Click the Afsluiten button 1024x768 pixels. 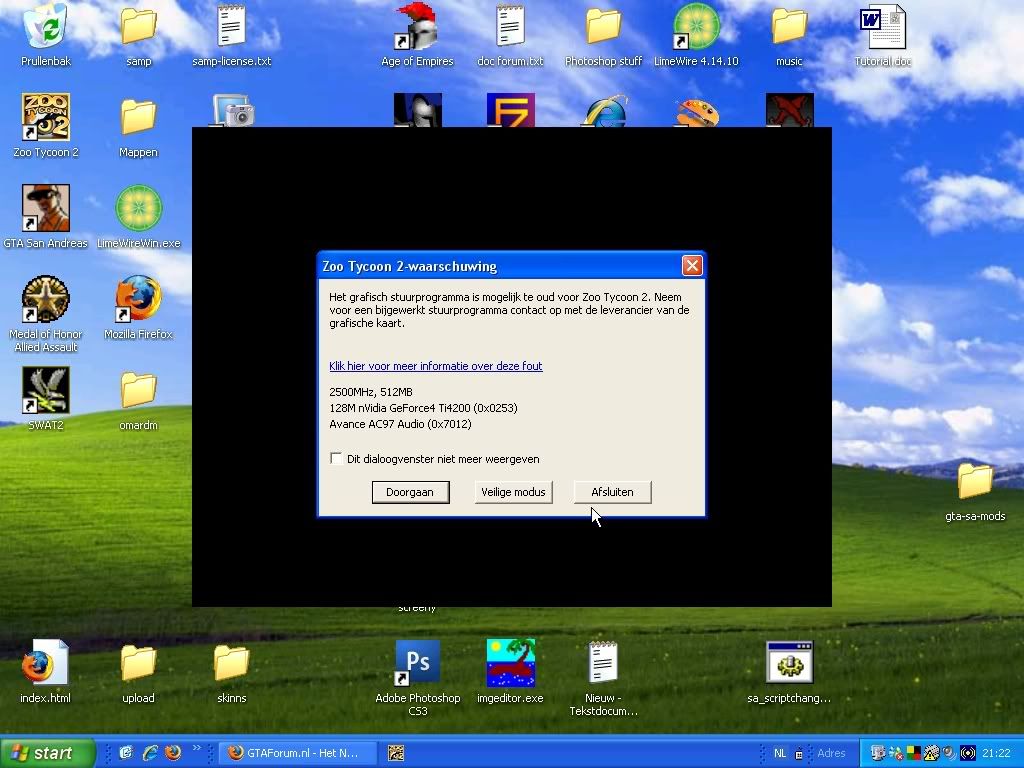point(613,492)
